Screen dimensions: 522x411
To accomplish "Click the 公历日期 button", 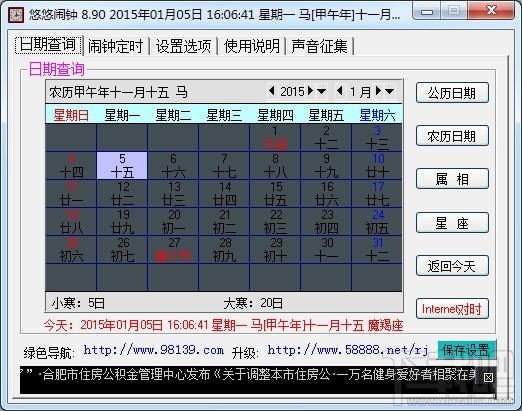I will coord(452,93).
